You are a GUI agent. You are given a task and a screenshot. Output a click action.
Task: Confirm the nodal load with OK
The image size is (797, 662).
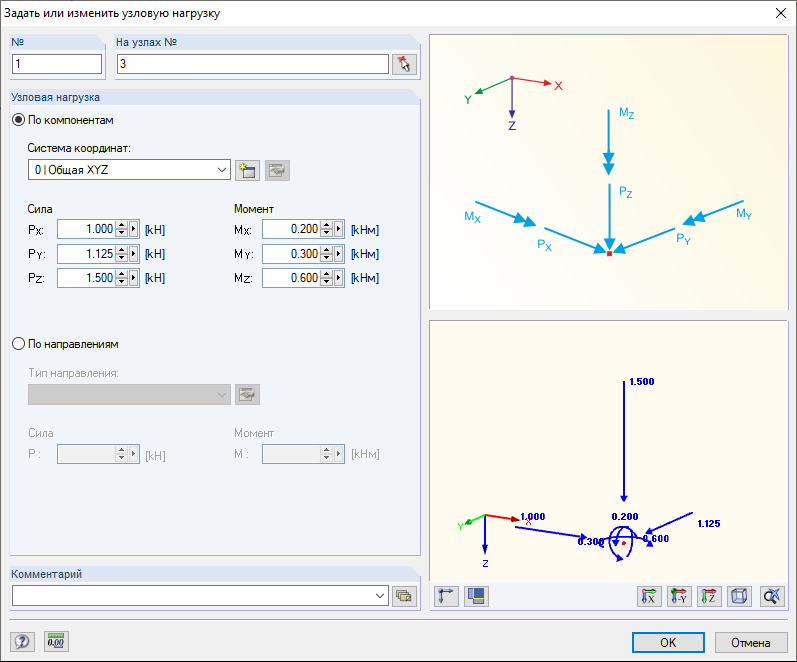pos(668,643)
